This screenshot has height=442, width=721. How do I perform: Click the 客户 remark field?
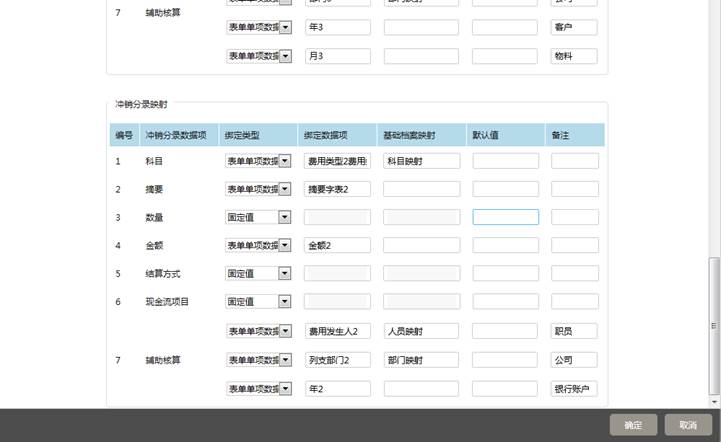click(x=574, y=28)
